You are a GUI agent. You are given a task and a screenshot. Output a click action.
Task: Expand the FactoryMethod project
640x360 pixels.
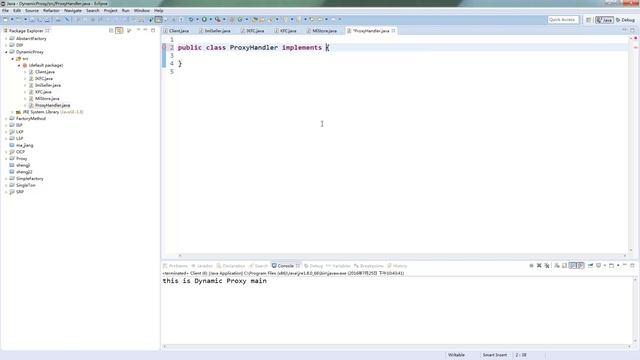[6, 118]
